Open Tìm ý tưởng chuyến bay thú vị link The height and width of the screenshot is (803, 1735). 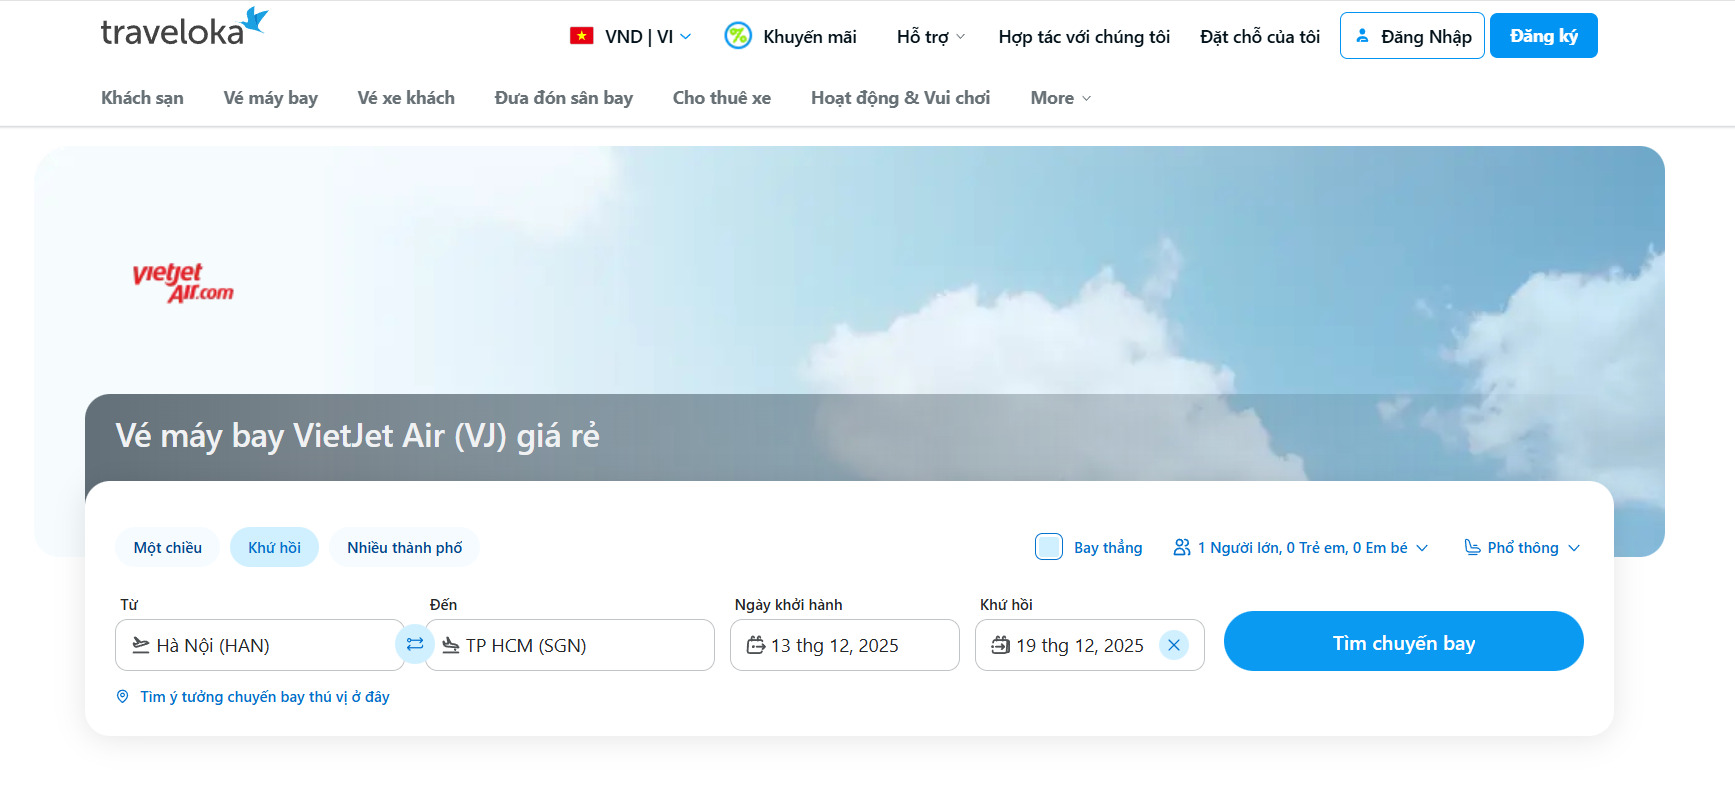pos(265,696)
